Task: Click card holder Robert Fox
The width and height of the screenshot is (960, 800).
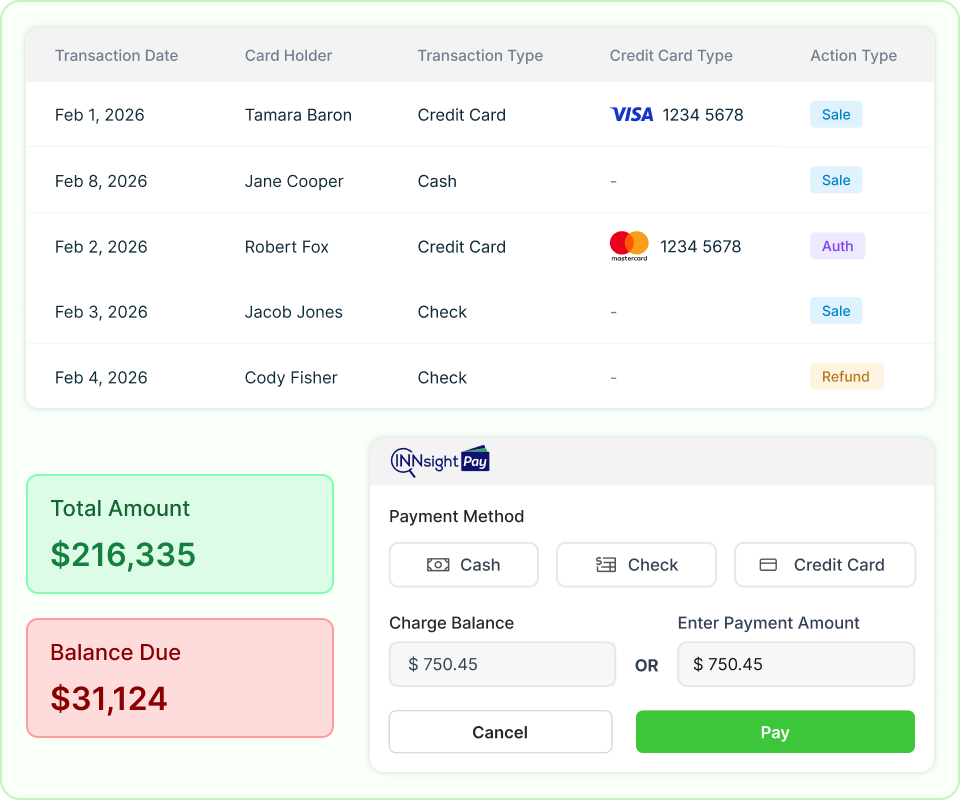Action: [x=287, y=247]
